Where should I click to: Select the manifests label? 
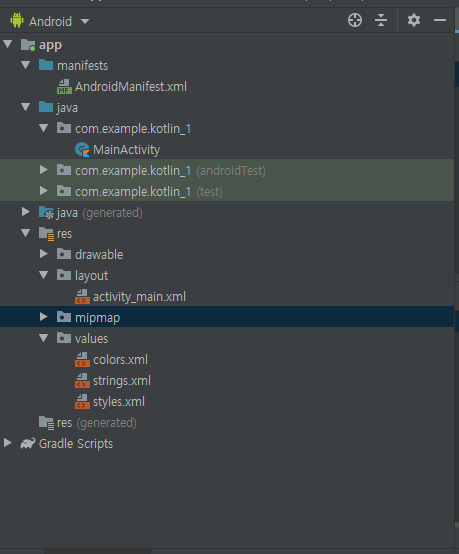click(83, 65)
